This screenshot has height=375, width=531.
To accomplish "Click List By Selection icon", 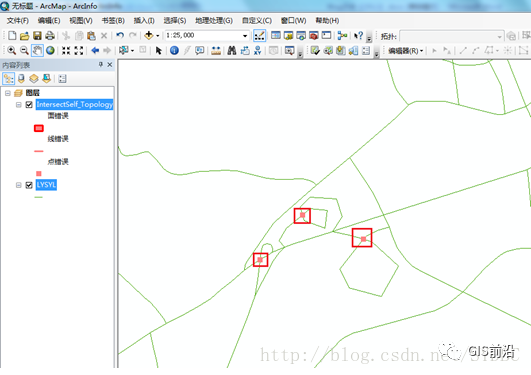I will pos(46,79).
